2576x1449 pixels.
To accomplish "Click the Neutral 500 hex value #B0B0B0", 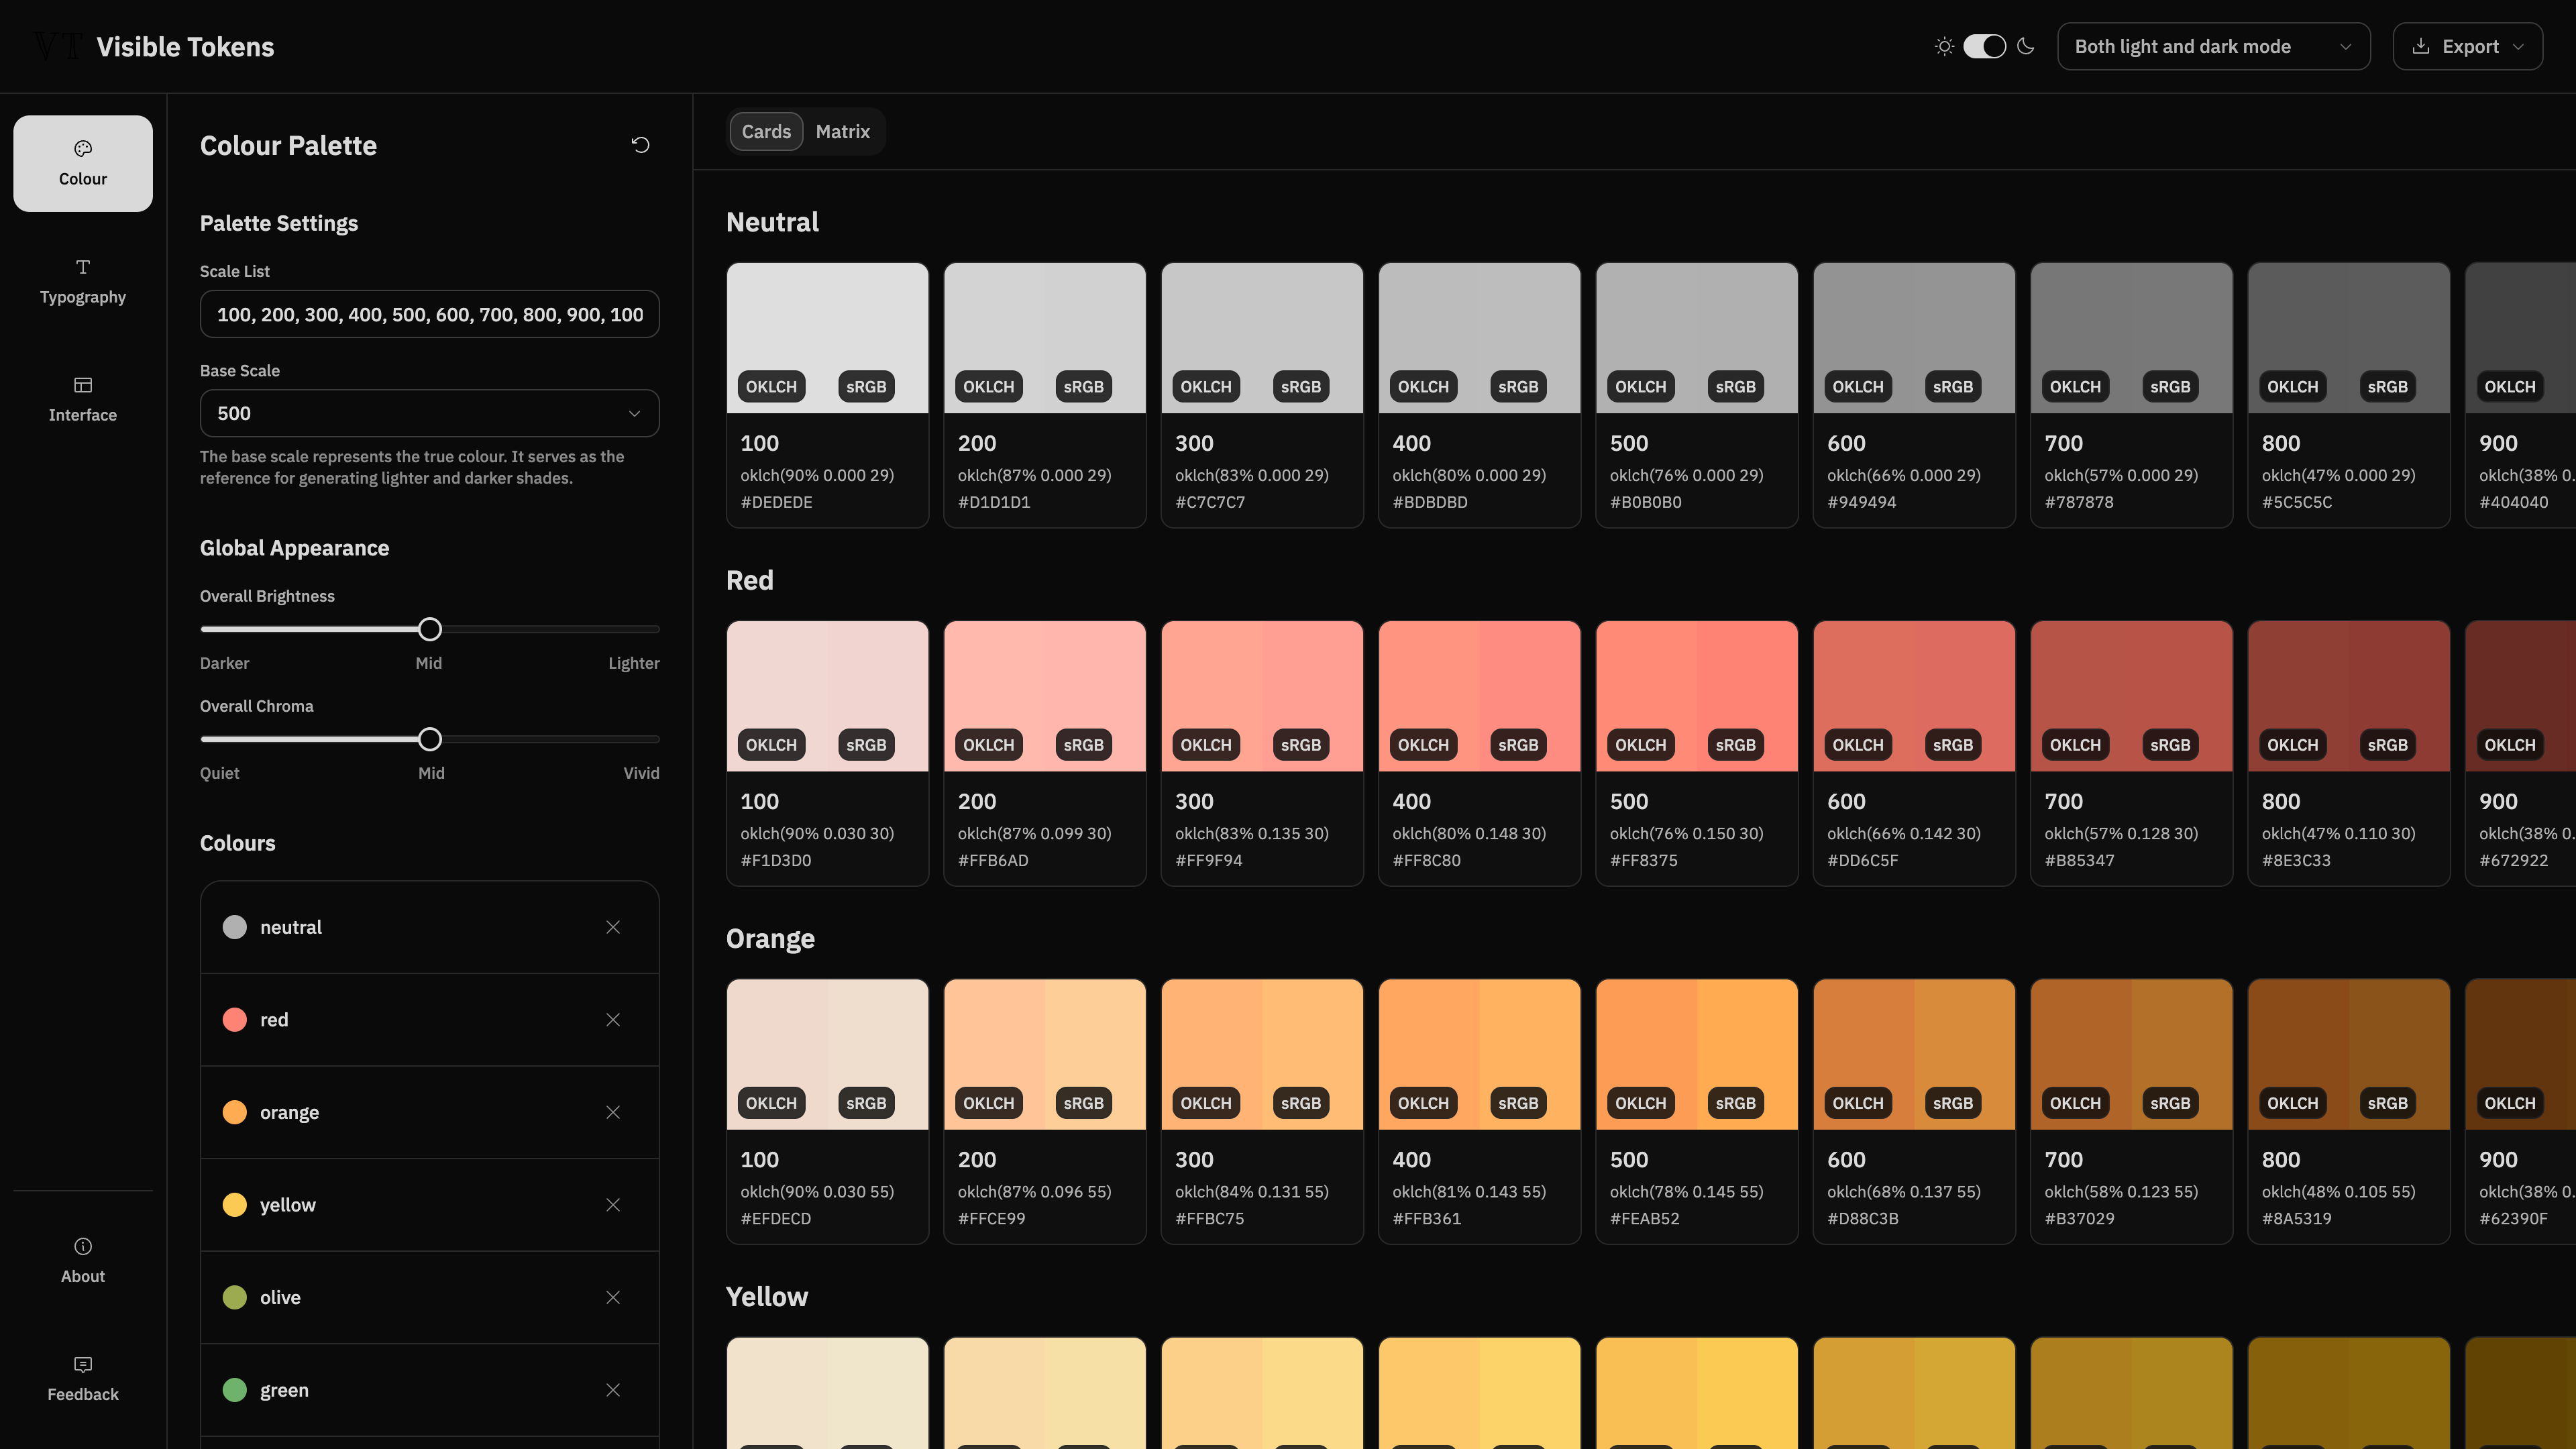I will [1645, 502].
